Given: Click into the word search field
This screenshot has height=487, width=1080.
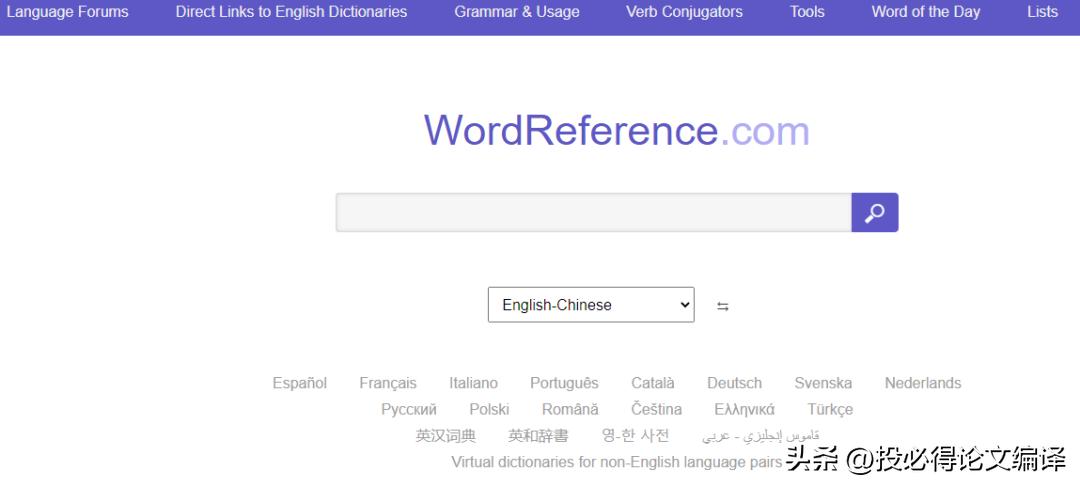Looking at the screenshot, I should point(594,212).
